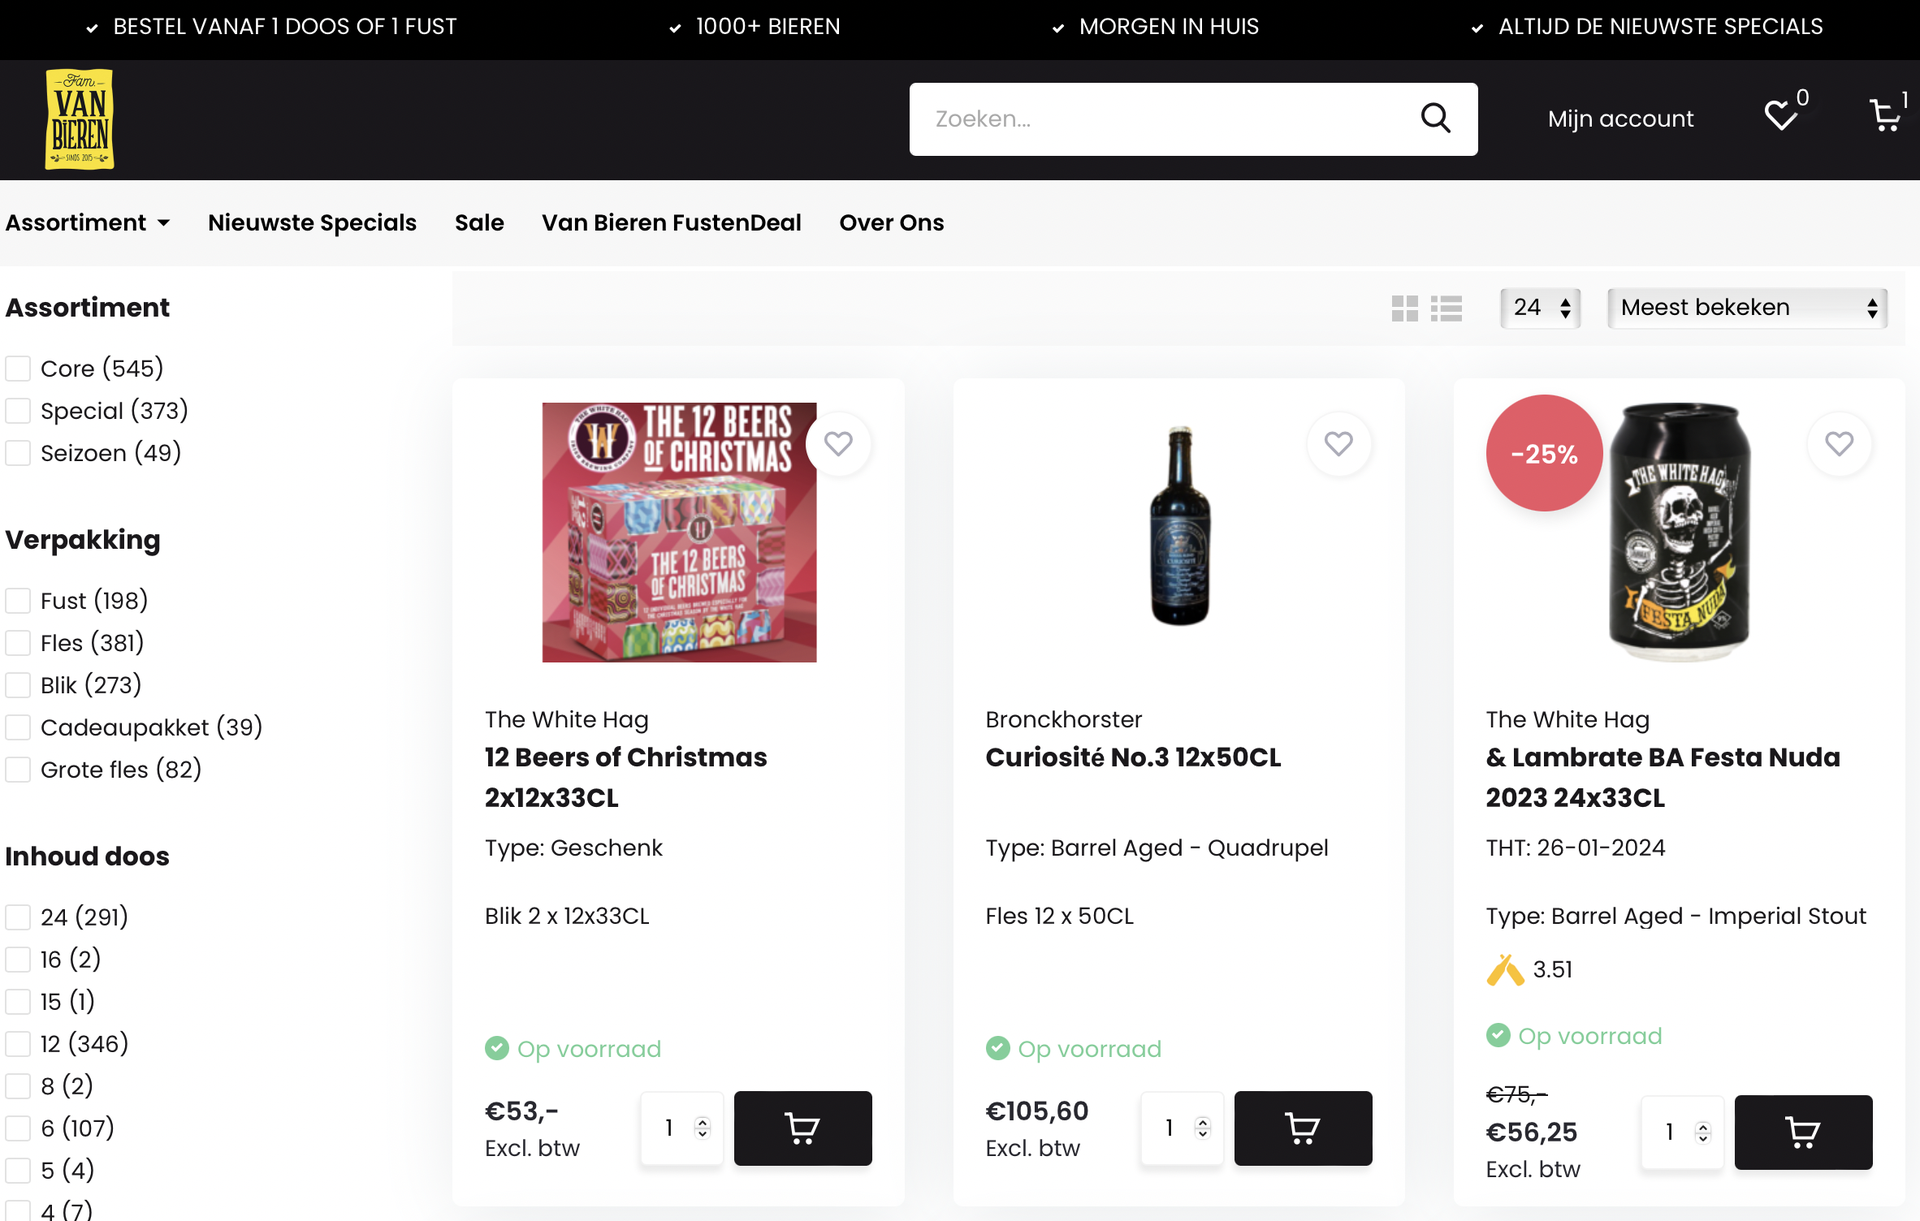Tick the Cadeaupakket checkbox
Viewport: 1920px width, 1221px height.
tap(18, 727)
